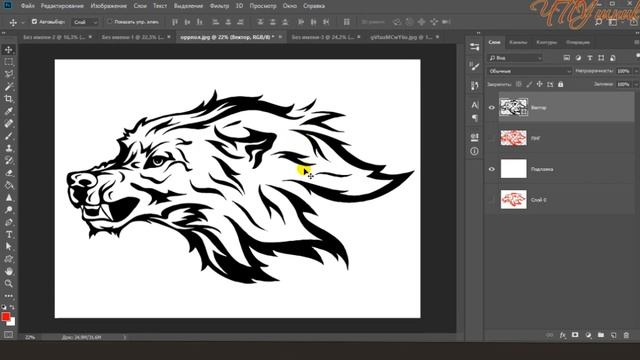Click the white background color swatch
The image size is (640, 360).
coord(12,322)
